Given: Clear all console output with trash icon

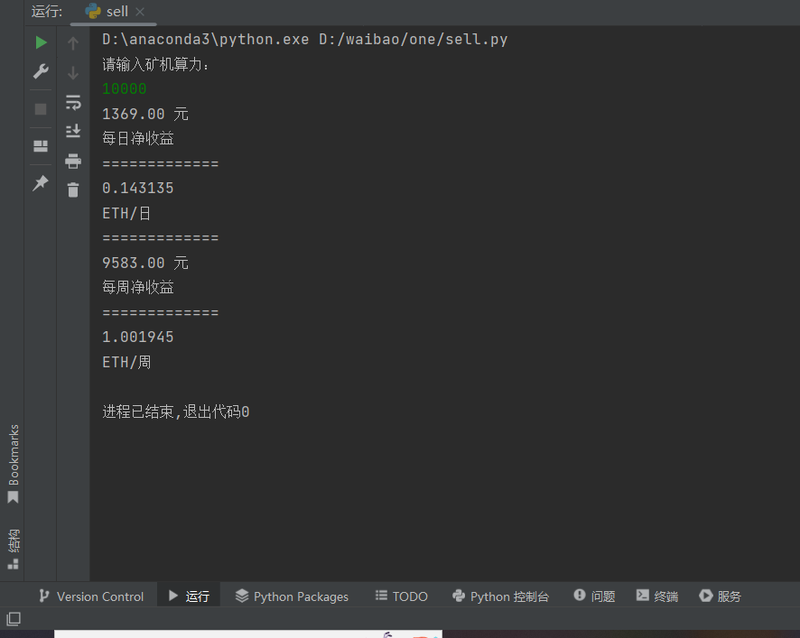Looking at the screenshot, I should click(73, 190).
